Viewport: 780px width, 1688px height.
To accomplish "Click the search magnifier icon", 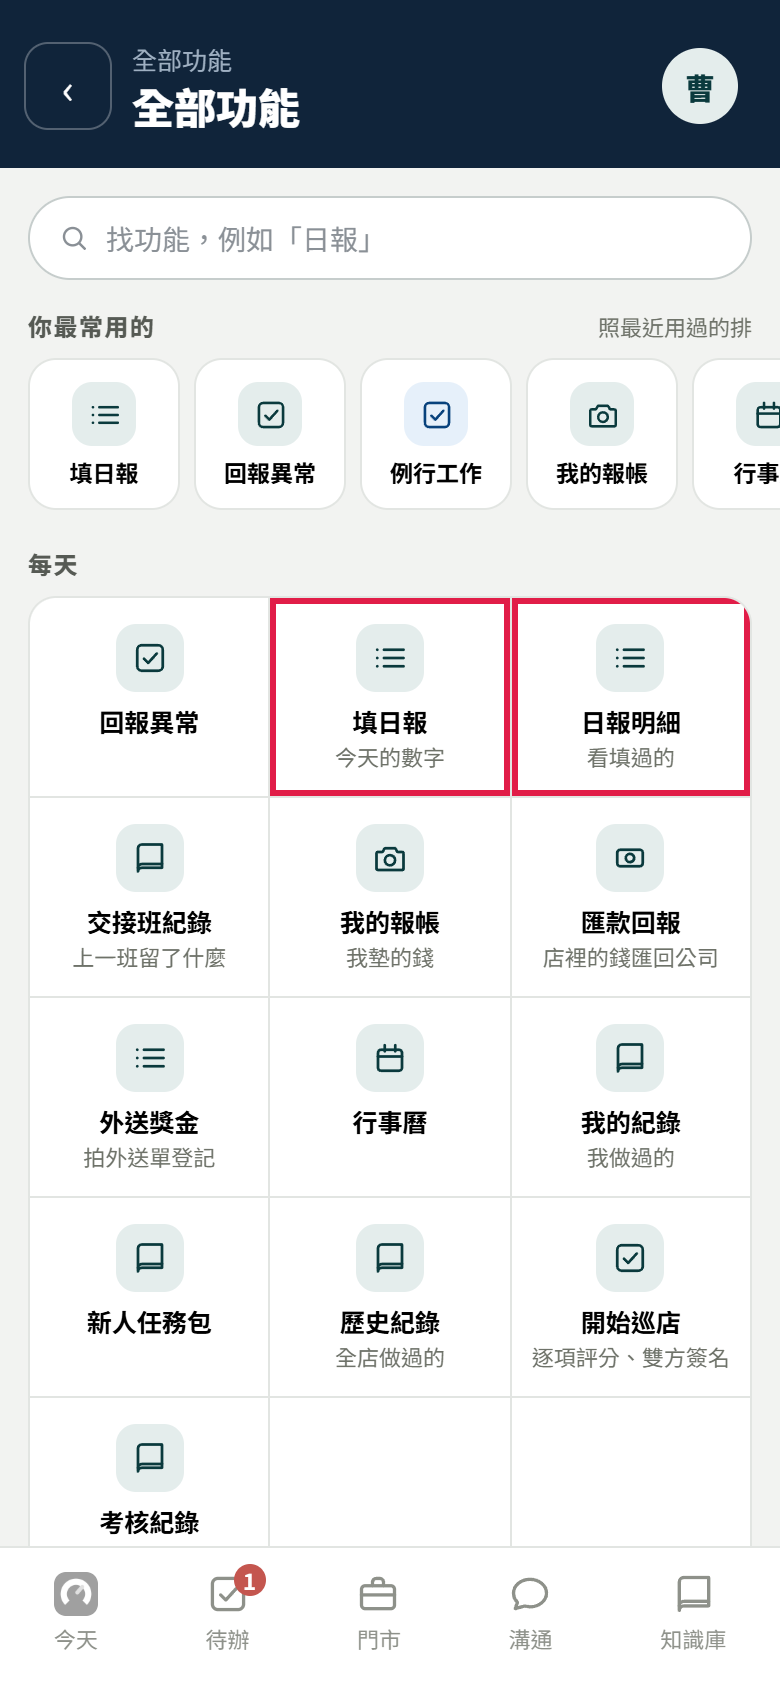I will click(74, 238).
